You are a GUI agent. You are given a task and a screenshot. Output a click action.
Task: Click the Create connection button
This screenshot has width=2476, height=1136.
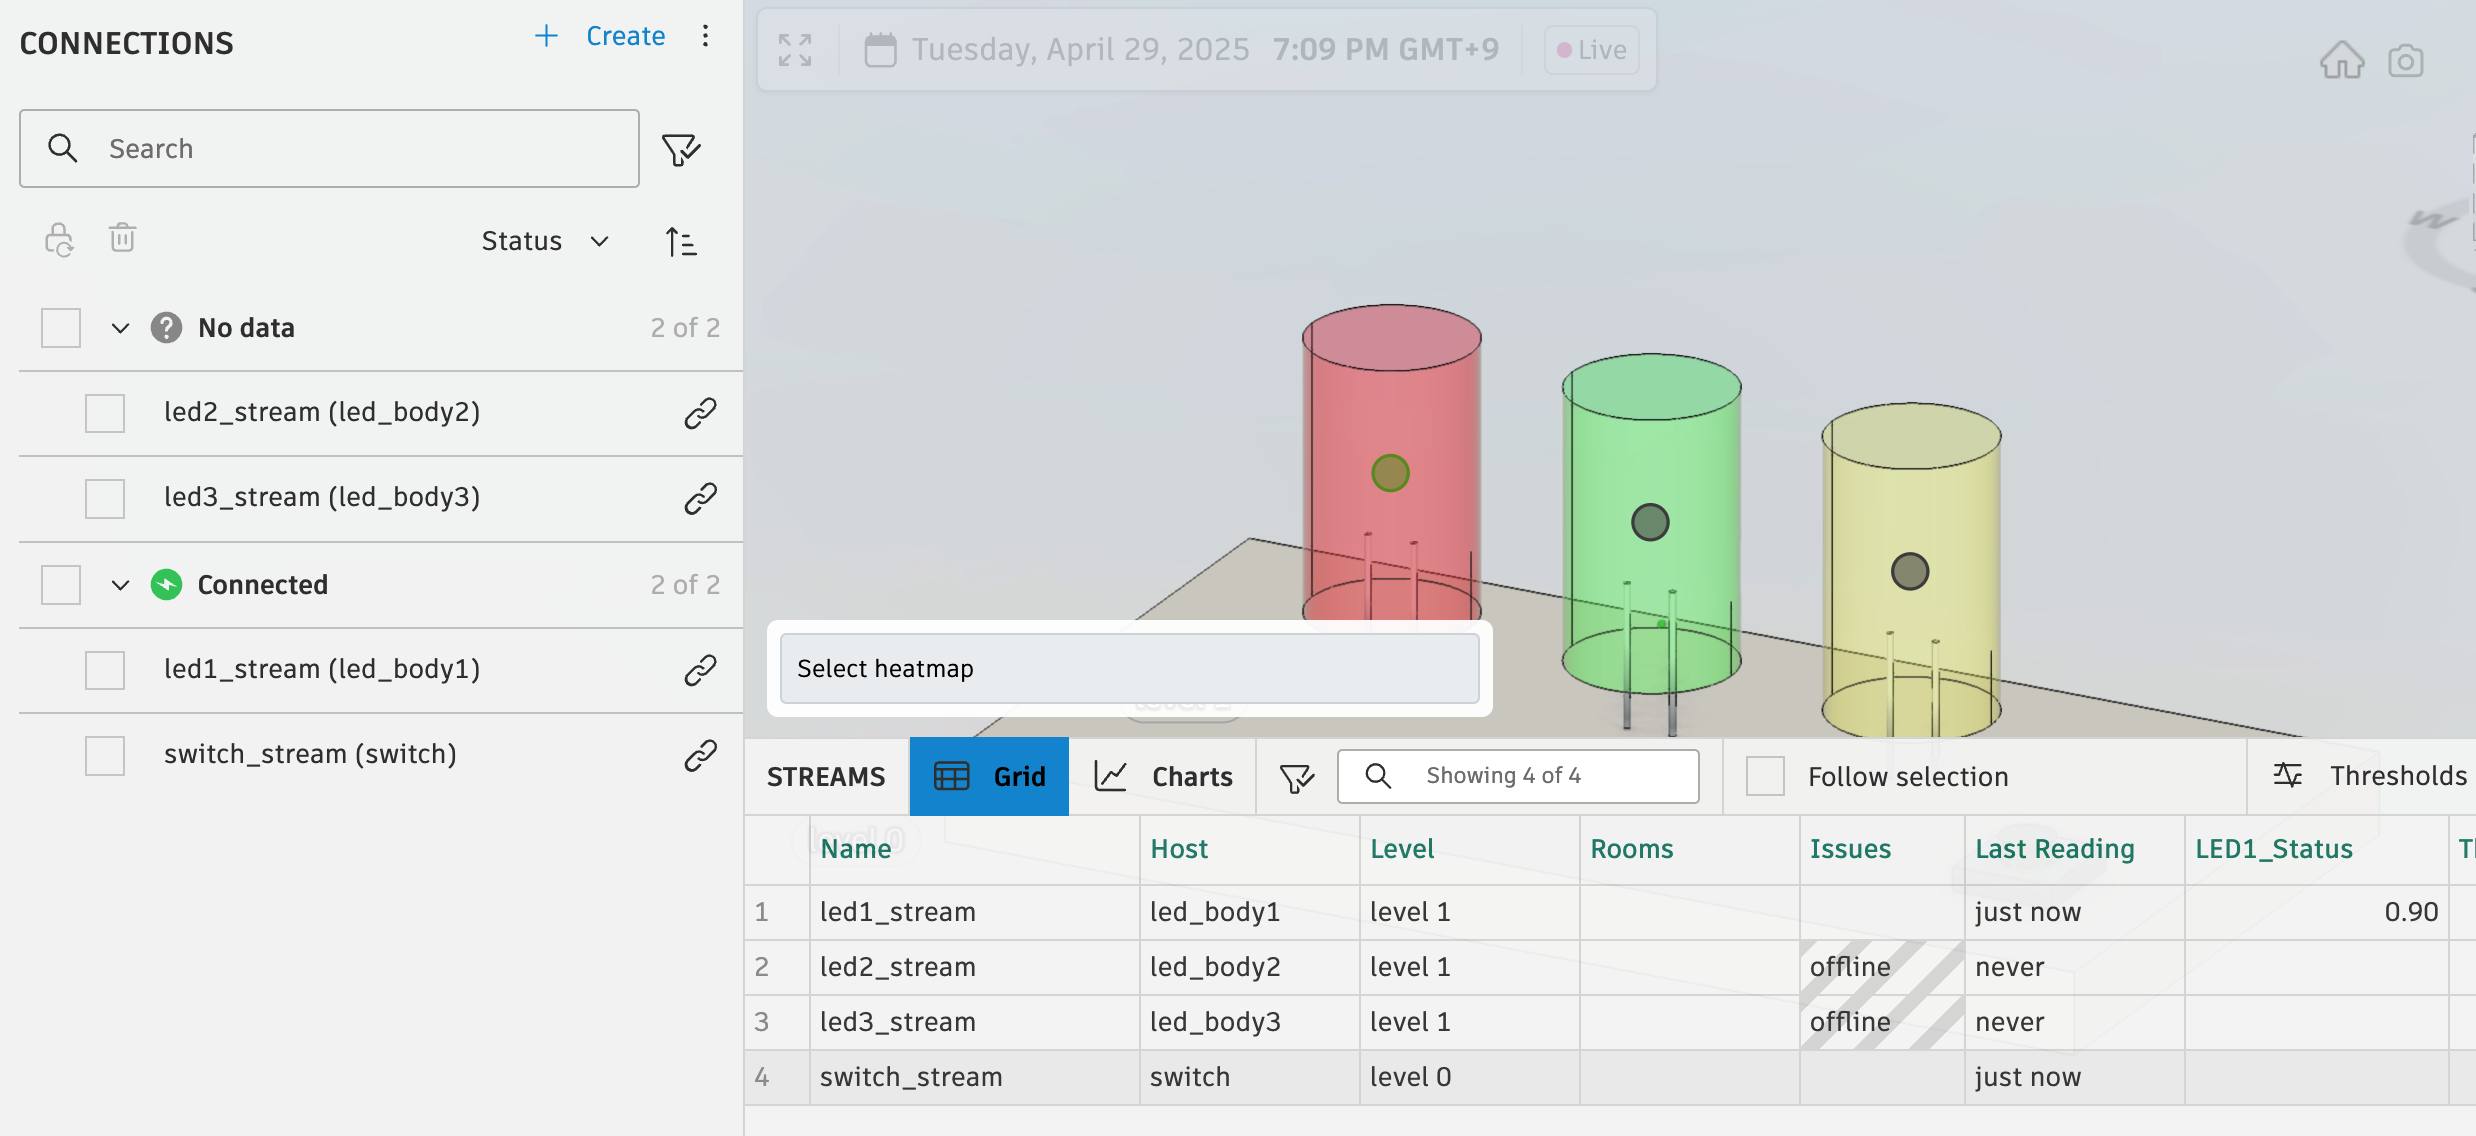pyautogui.click(x=600, y=36)
